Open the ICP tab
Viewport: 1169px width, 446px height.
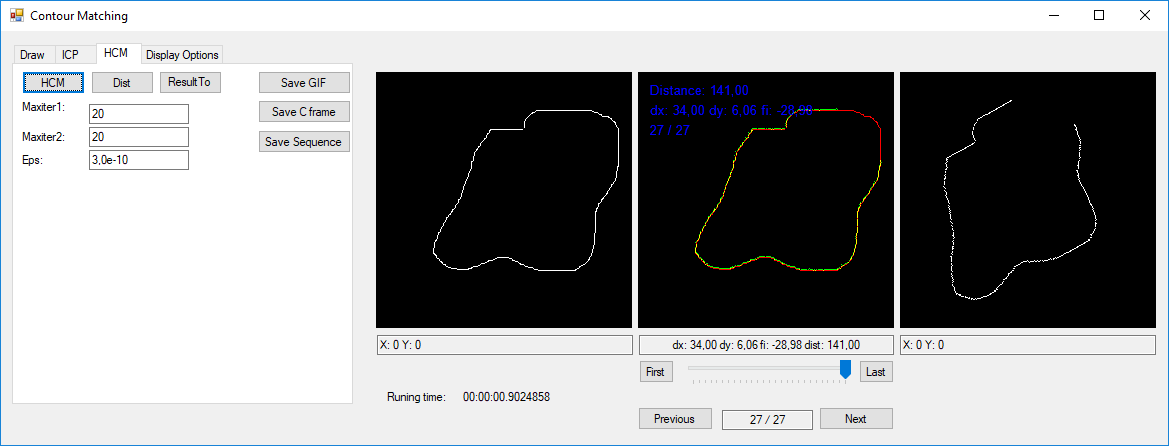click(x=70, y=55)
